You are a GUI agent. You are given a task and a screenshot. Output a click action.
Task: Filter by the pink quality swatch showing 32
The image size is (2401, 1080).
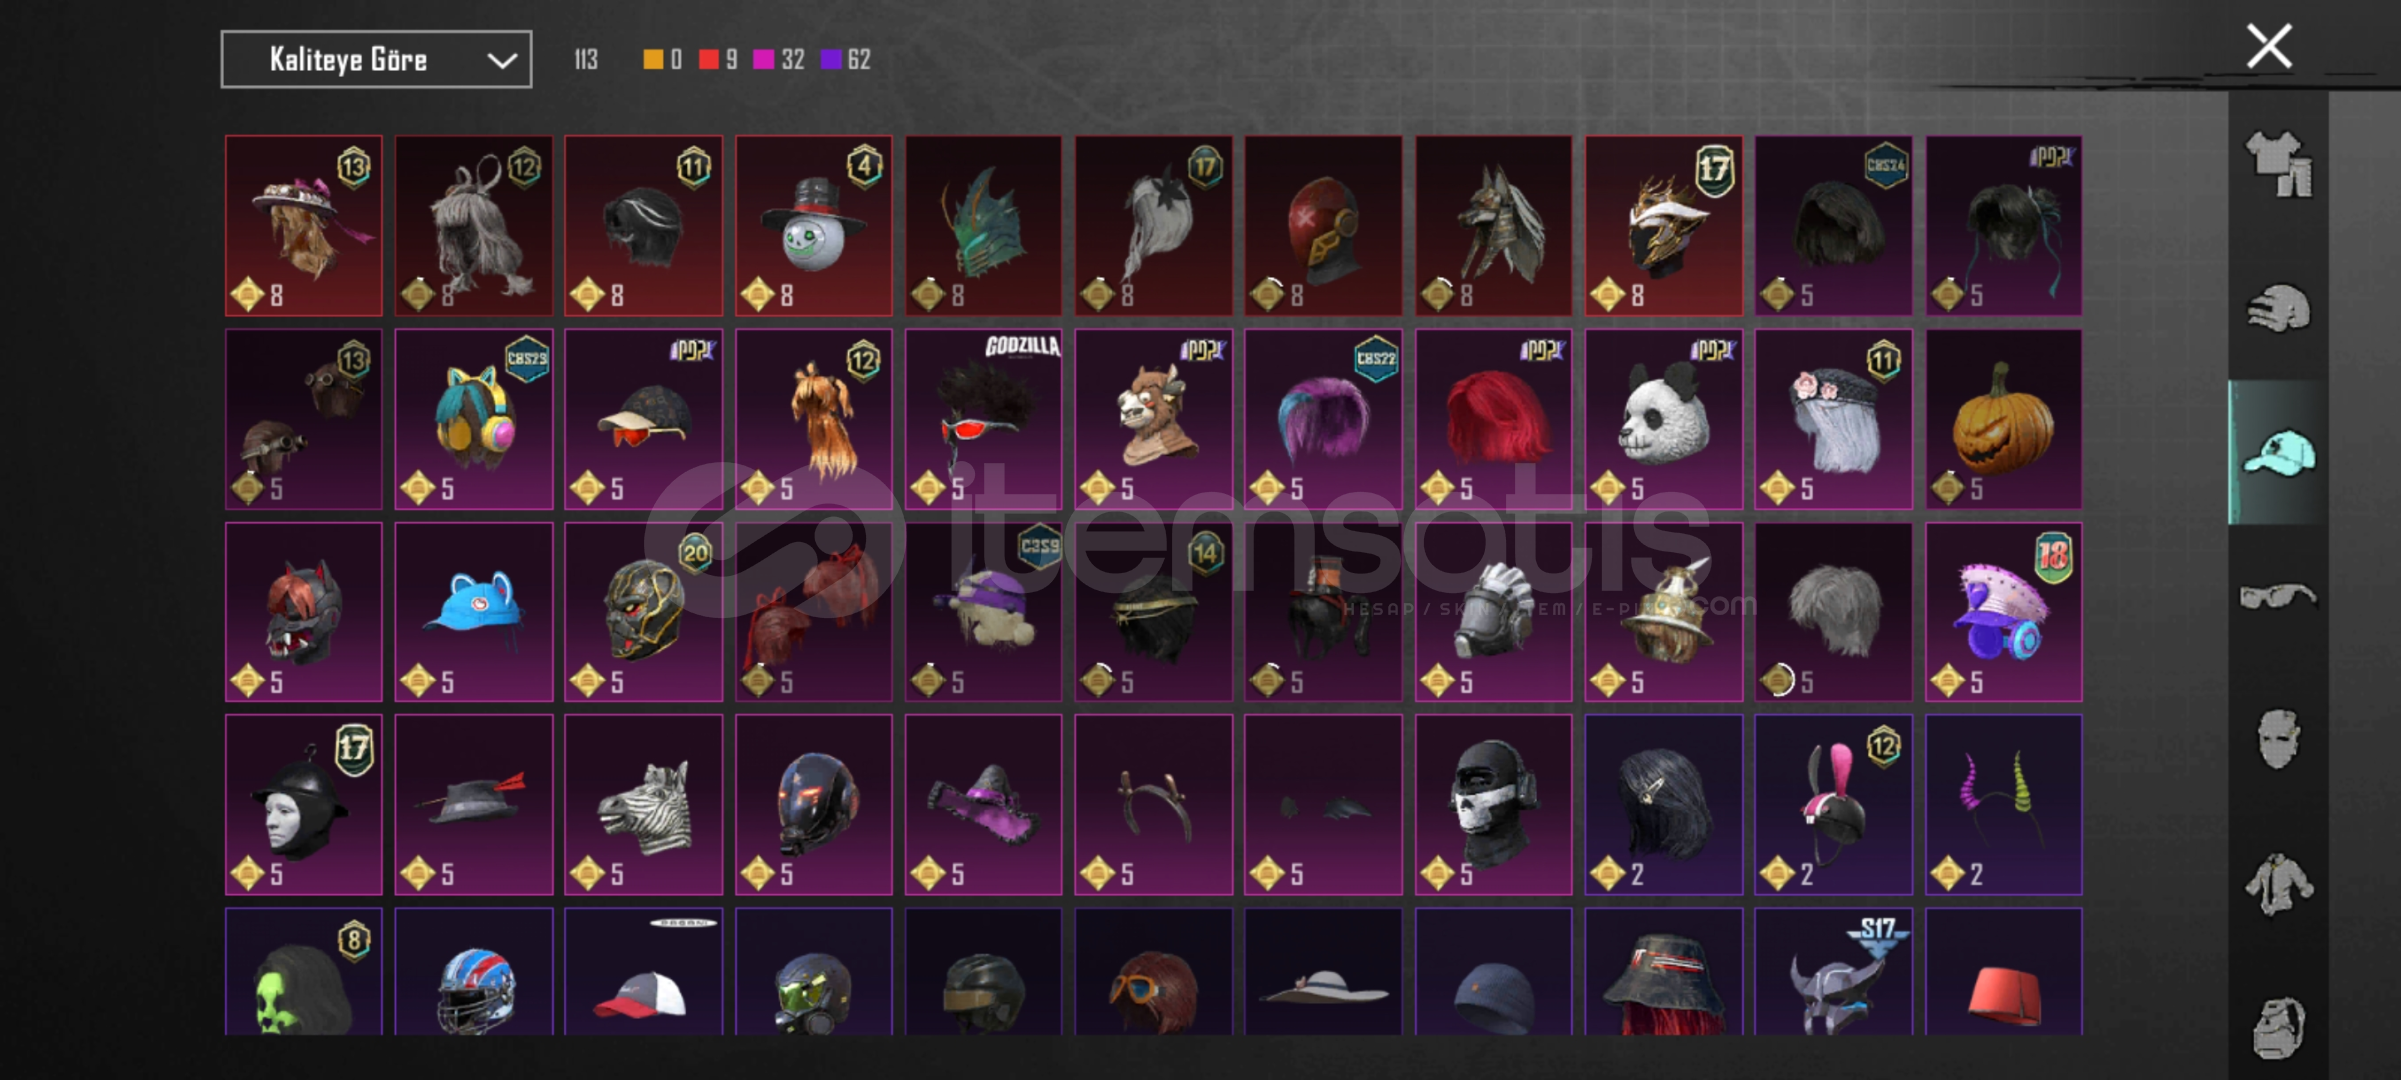(779, 60)
